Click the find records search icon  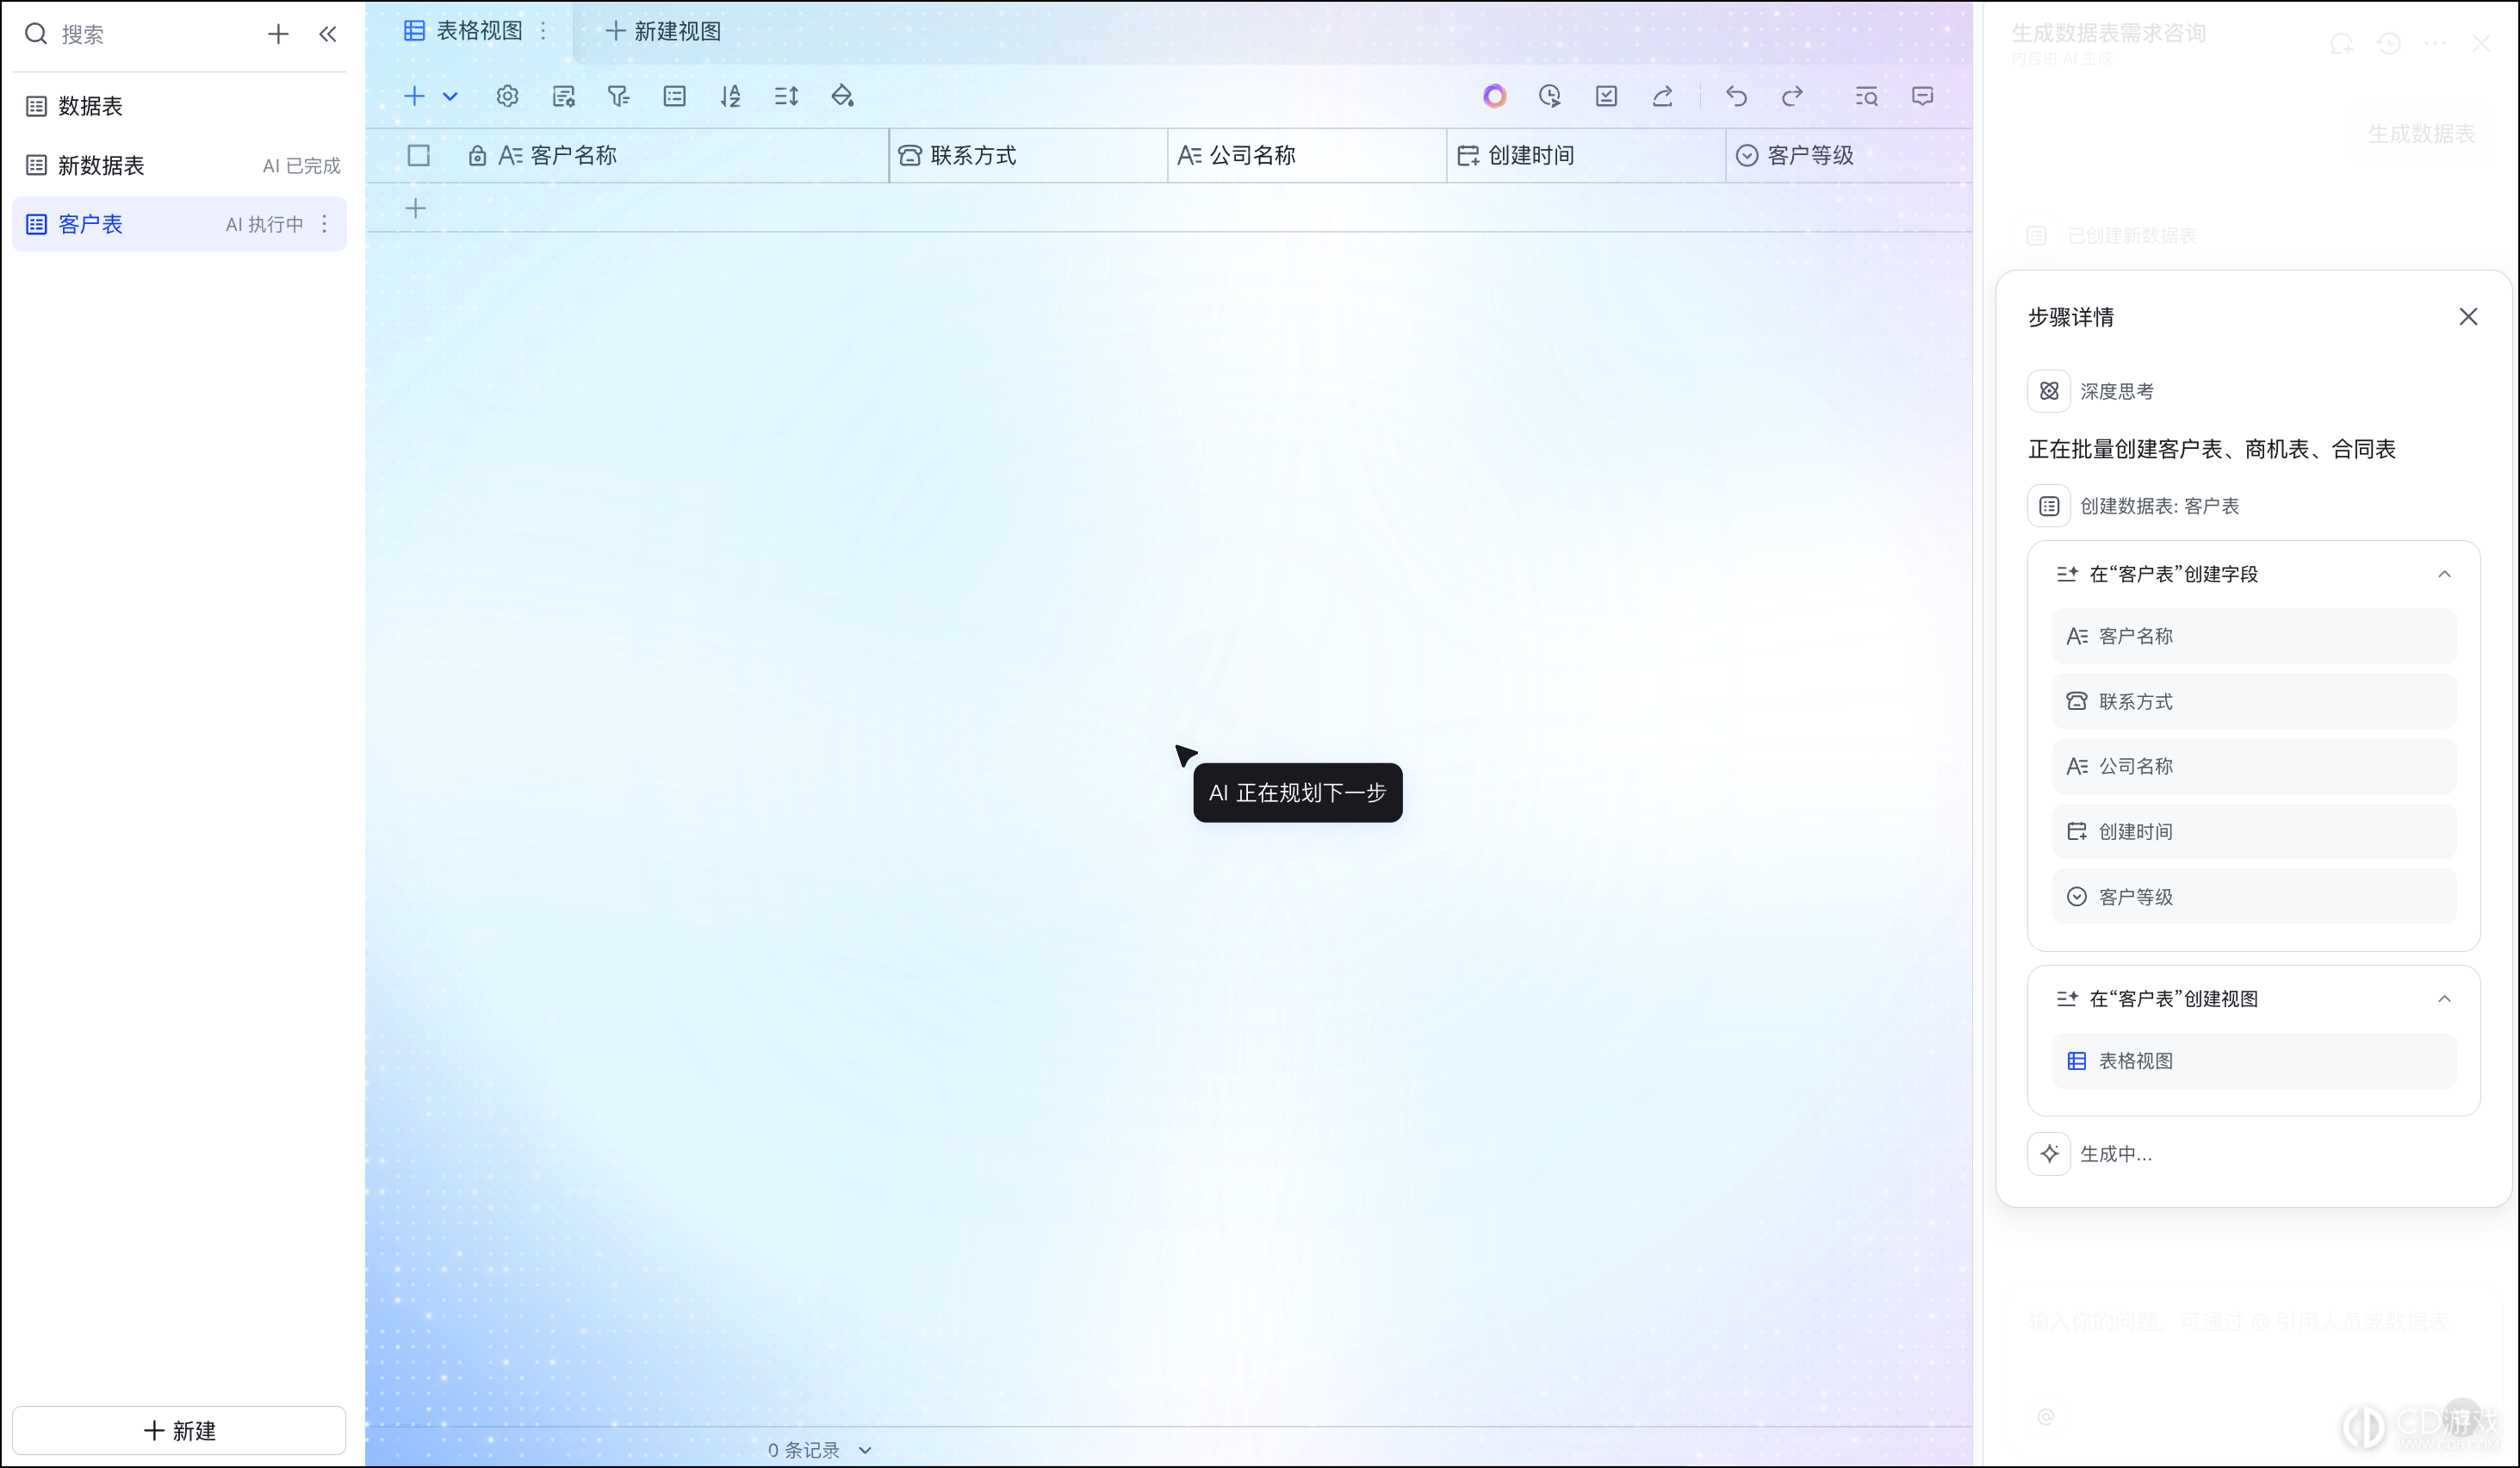coord(1866,96)
